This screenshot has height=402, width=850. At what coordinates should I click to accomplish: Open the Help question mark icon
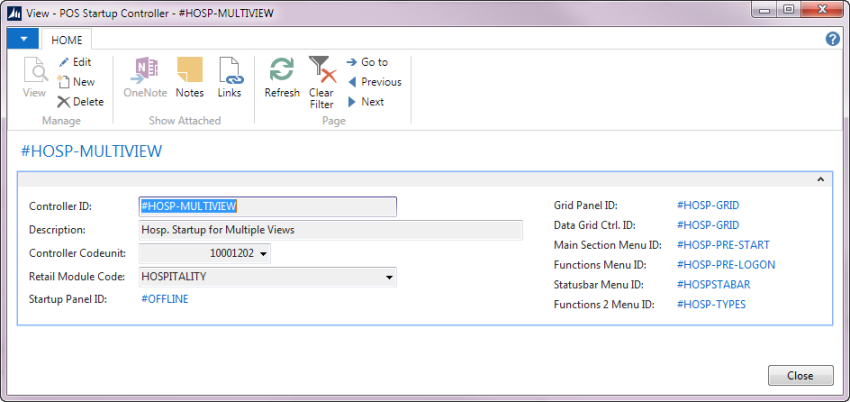[x=832, y=39]
